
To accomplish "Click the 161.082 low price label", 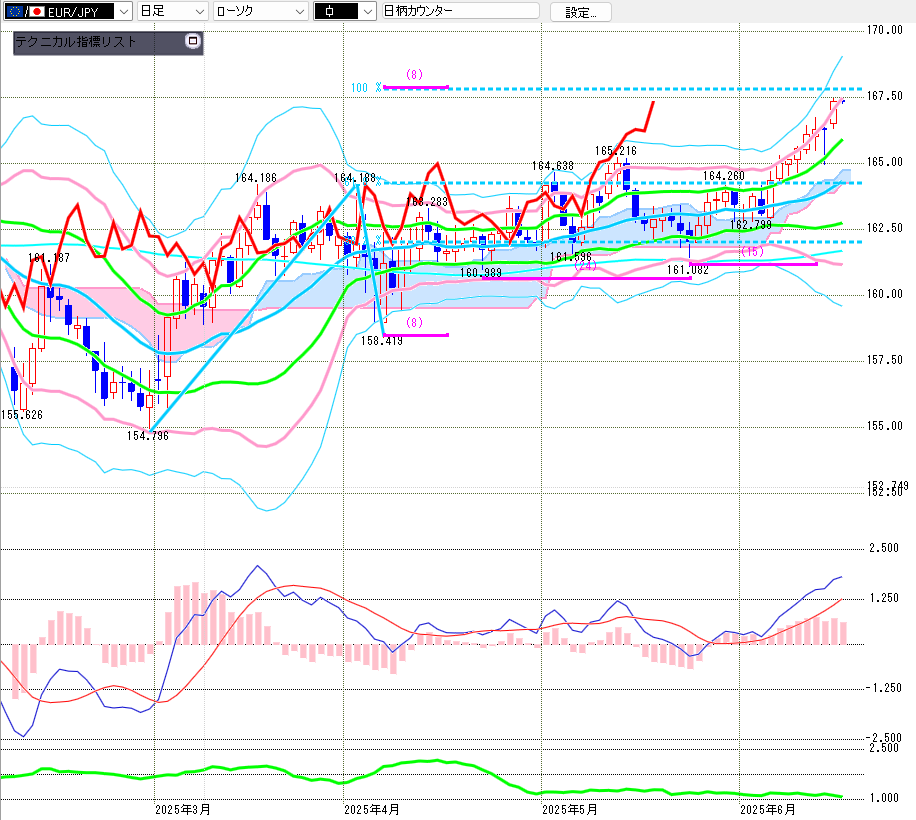I will pyautogui.click(x=688, y=270).
